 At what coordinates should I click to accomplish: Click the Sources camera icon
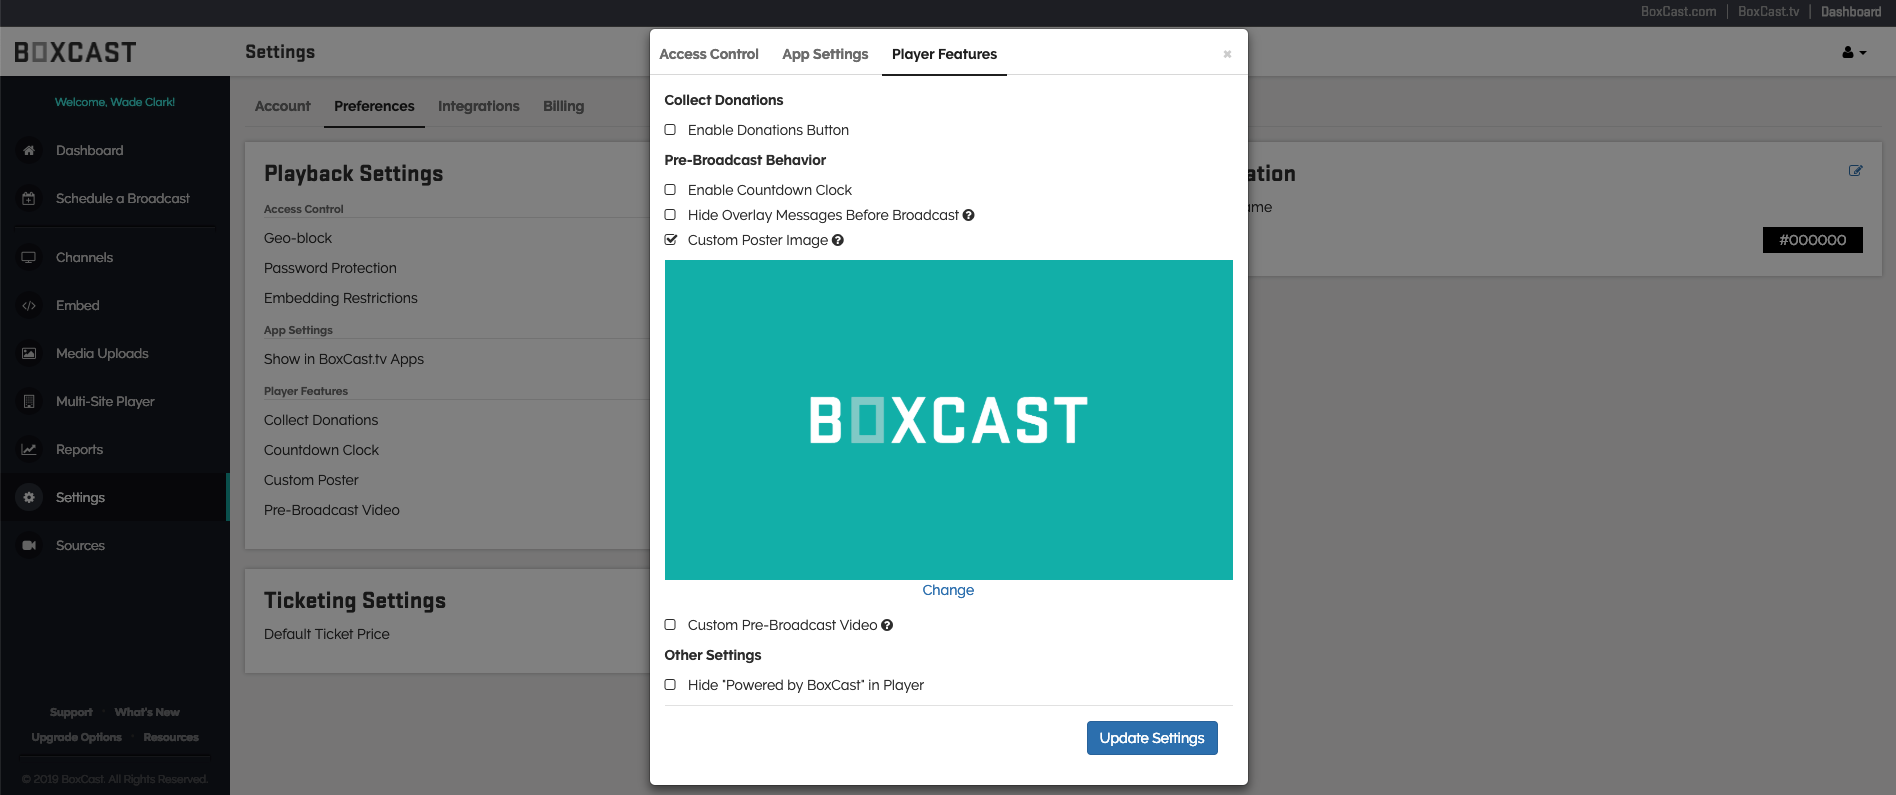point(29,546)
